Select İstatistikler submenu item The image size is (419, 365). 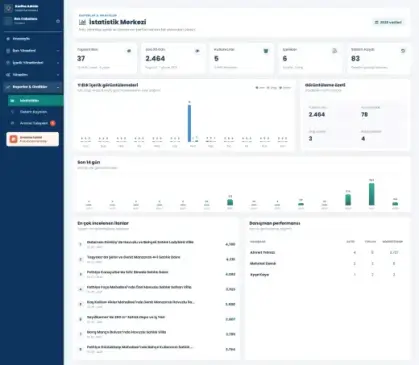(35, 101)
